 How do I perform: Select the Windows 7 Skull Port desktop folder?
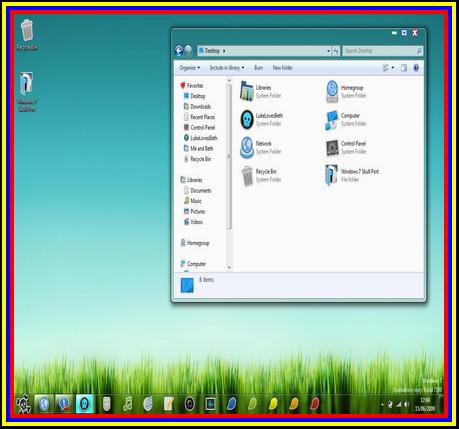pos(27,91)
